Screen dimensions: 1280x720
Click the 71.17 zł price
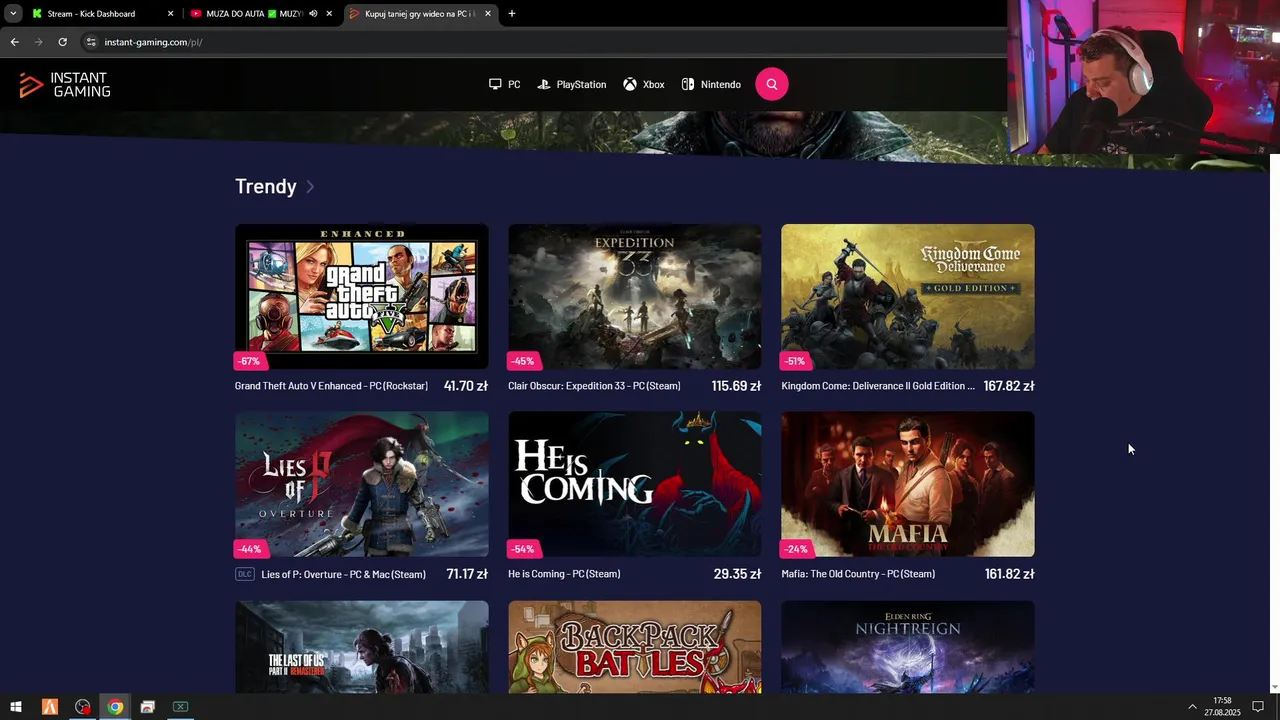click(467, 574)
